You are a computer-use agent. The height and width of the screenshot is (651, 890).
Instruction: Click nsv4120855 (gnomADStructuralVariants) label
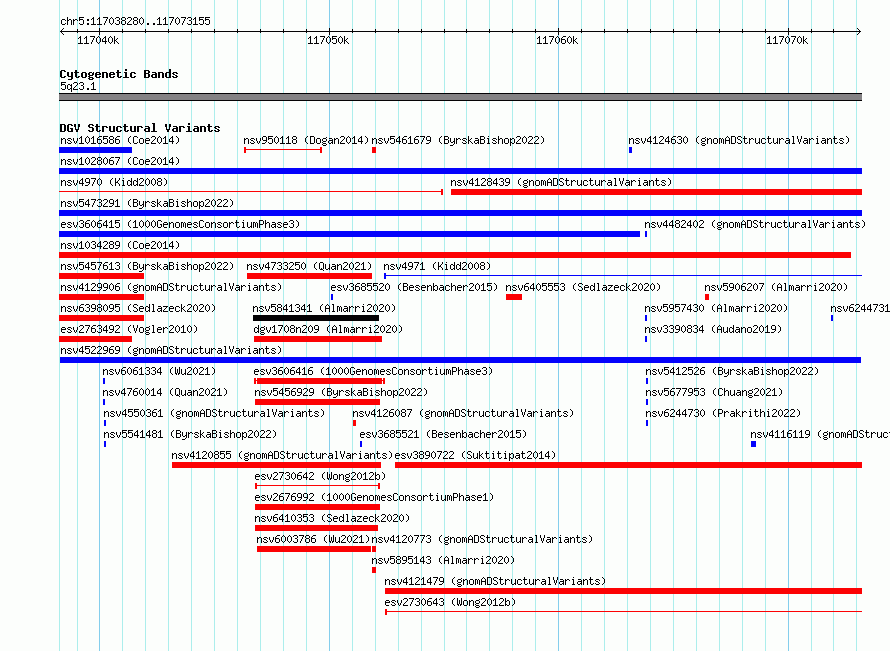pos(282,455)
